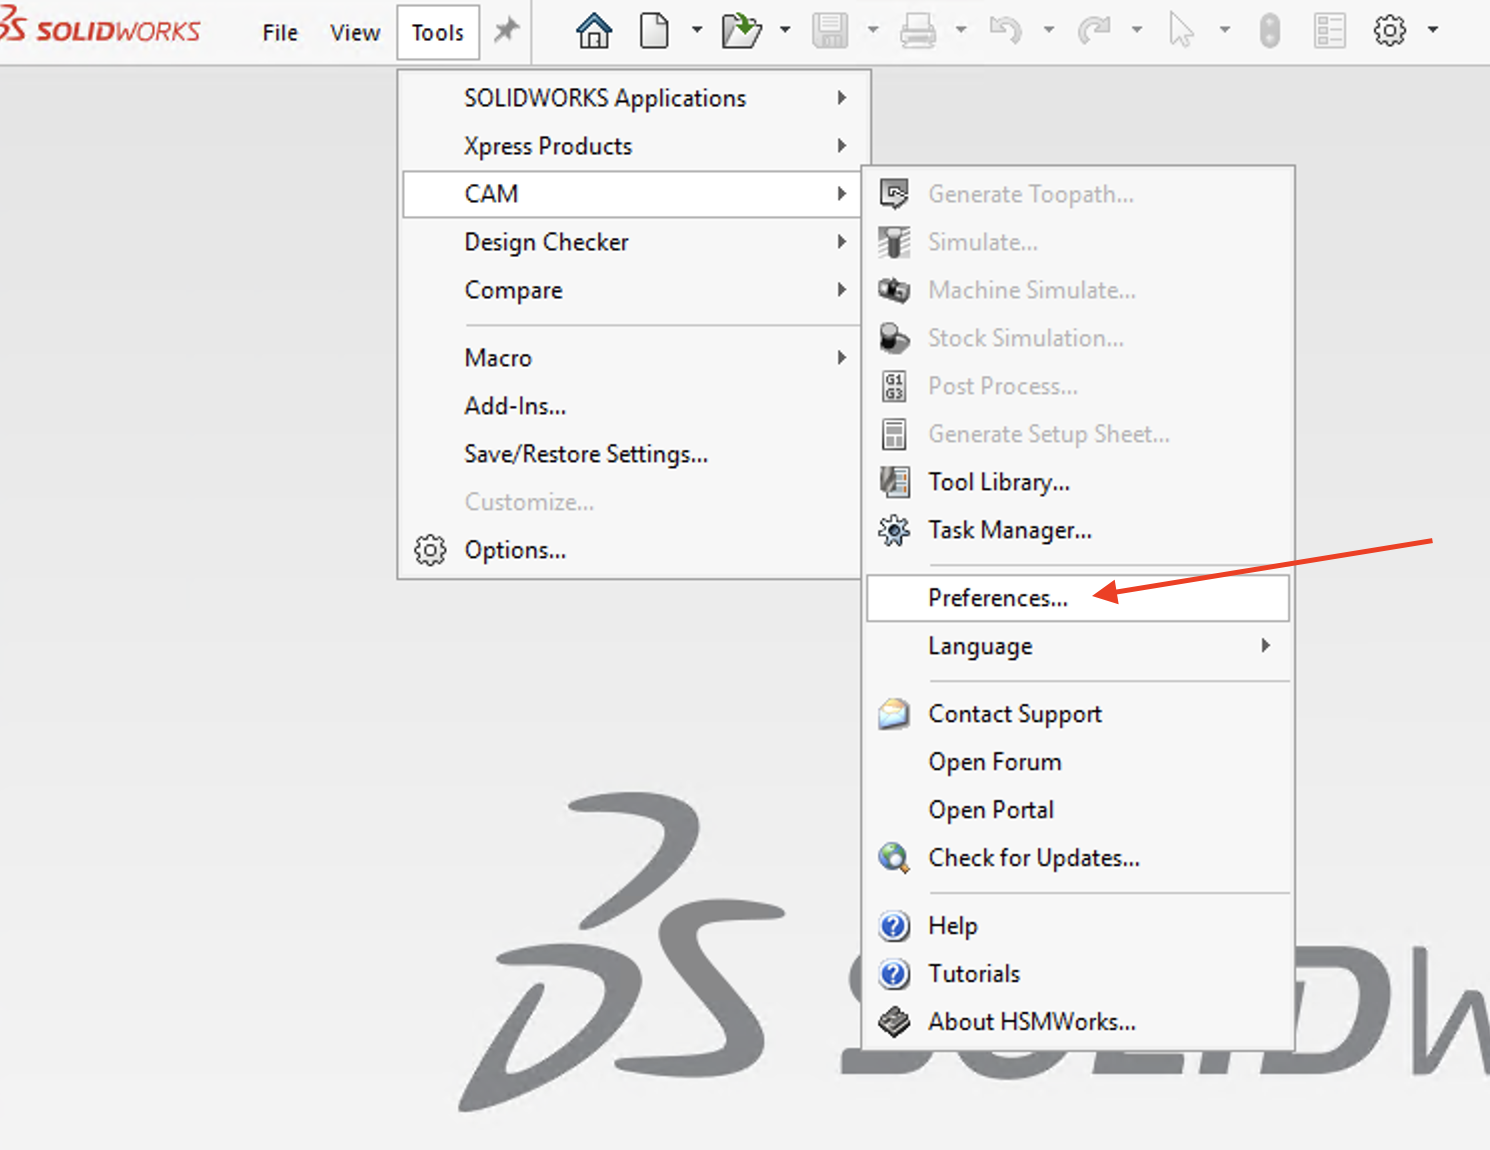
Task: Click Open Forum in CAM submenu
Action: point(1079,762)
